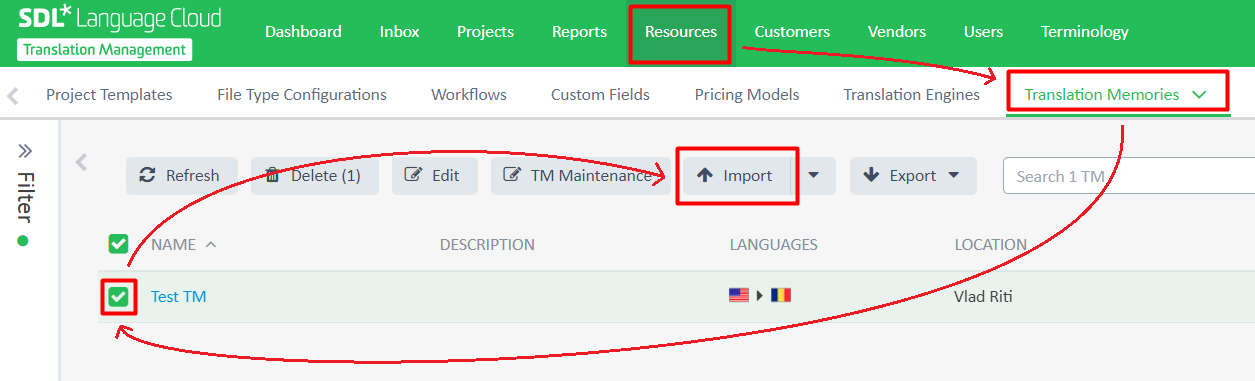
Task: Click the Translation Management badge
Action: pyautogui.click(x=104, y=50)
